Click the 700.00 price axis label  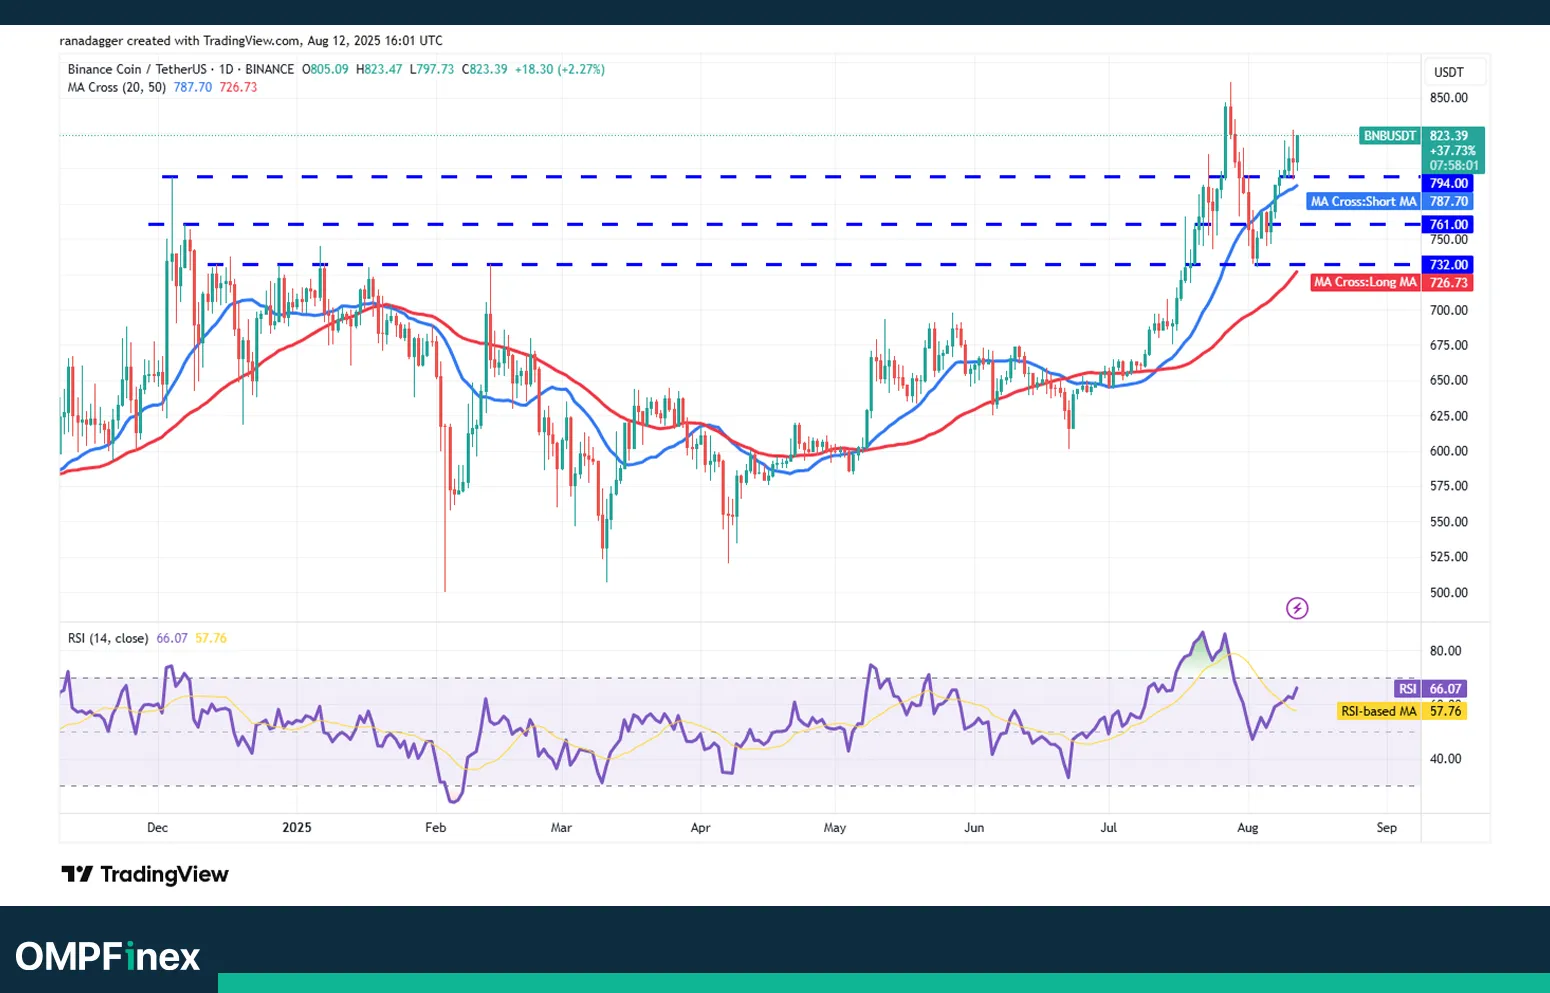pyautogui.click(x=1448, y=310)
